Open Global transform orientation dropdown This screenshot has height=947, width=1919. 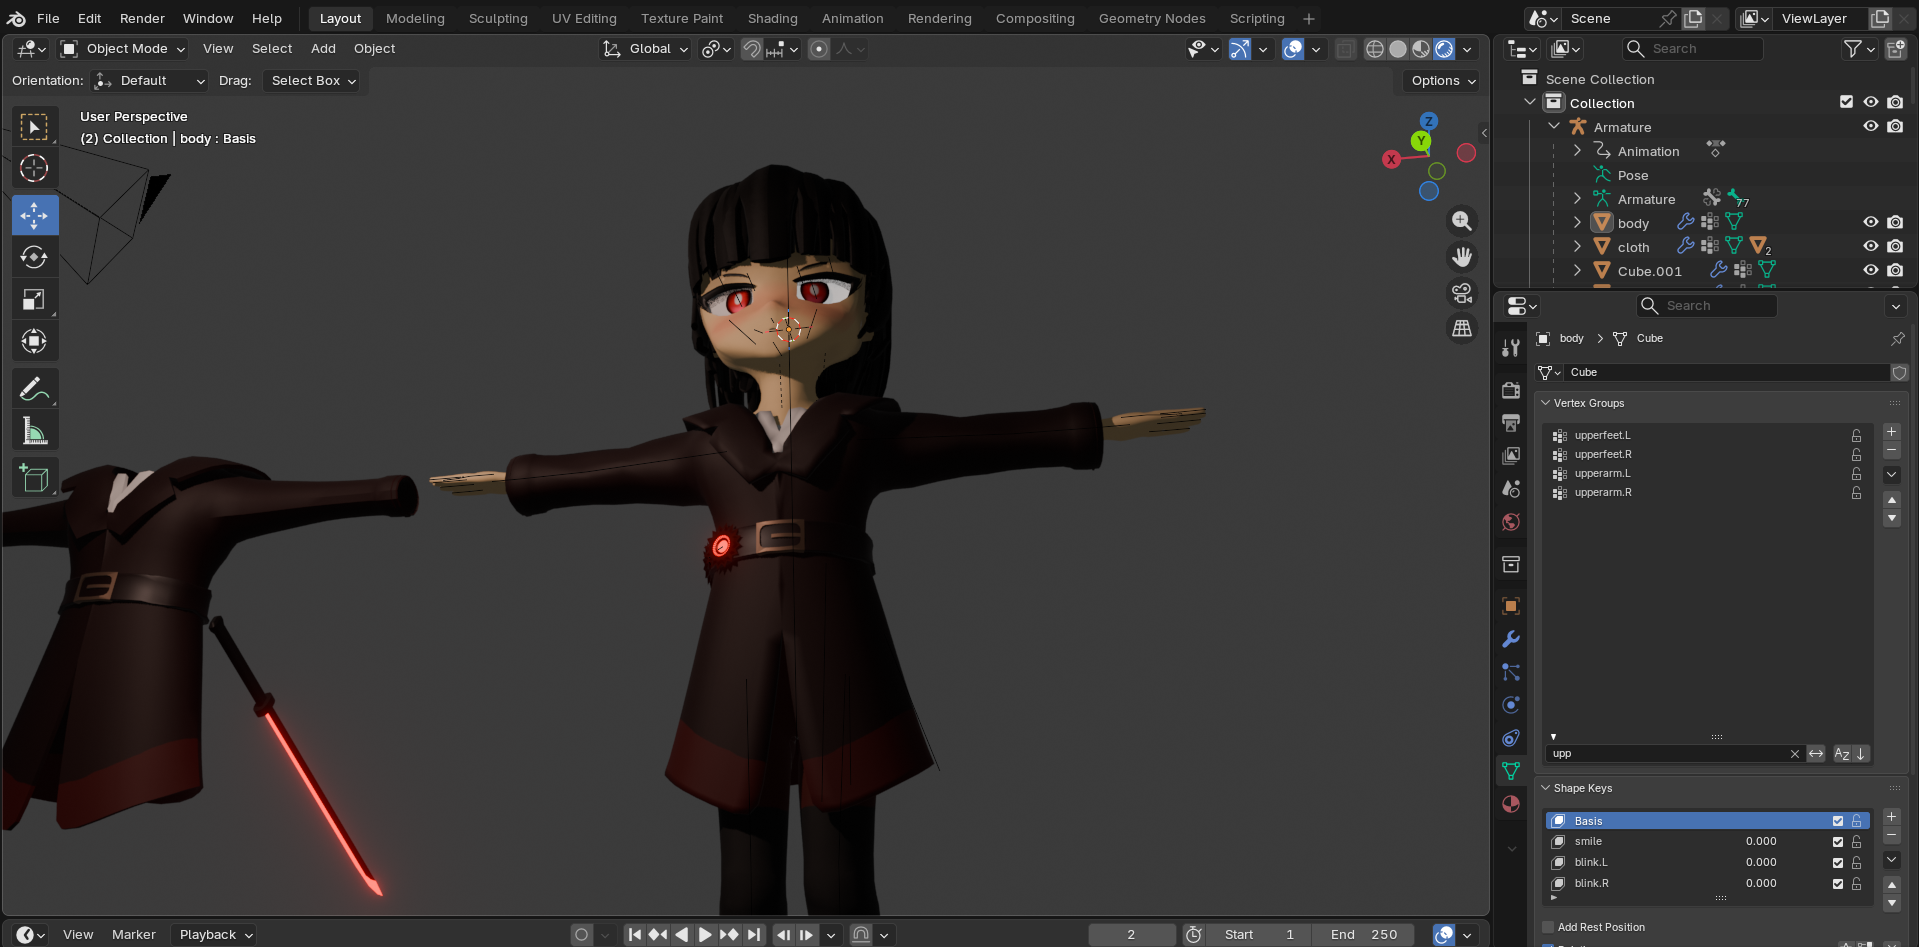pos(645,48)
